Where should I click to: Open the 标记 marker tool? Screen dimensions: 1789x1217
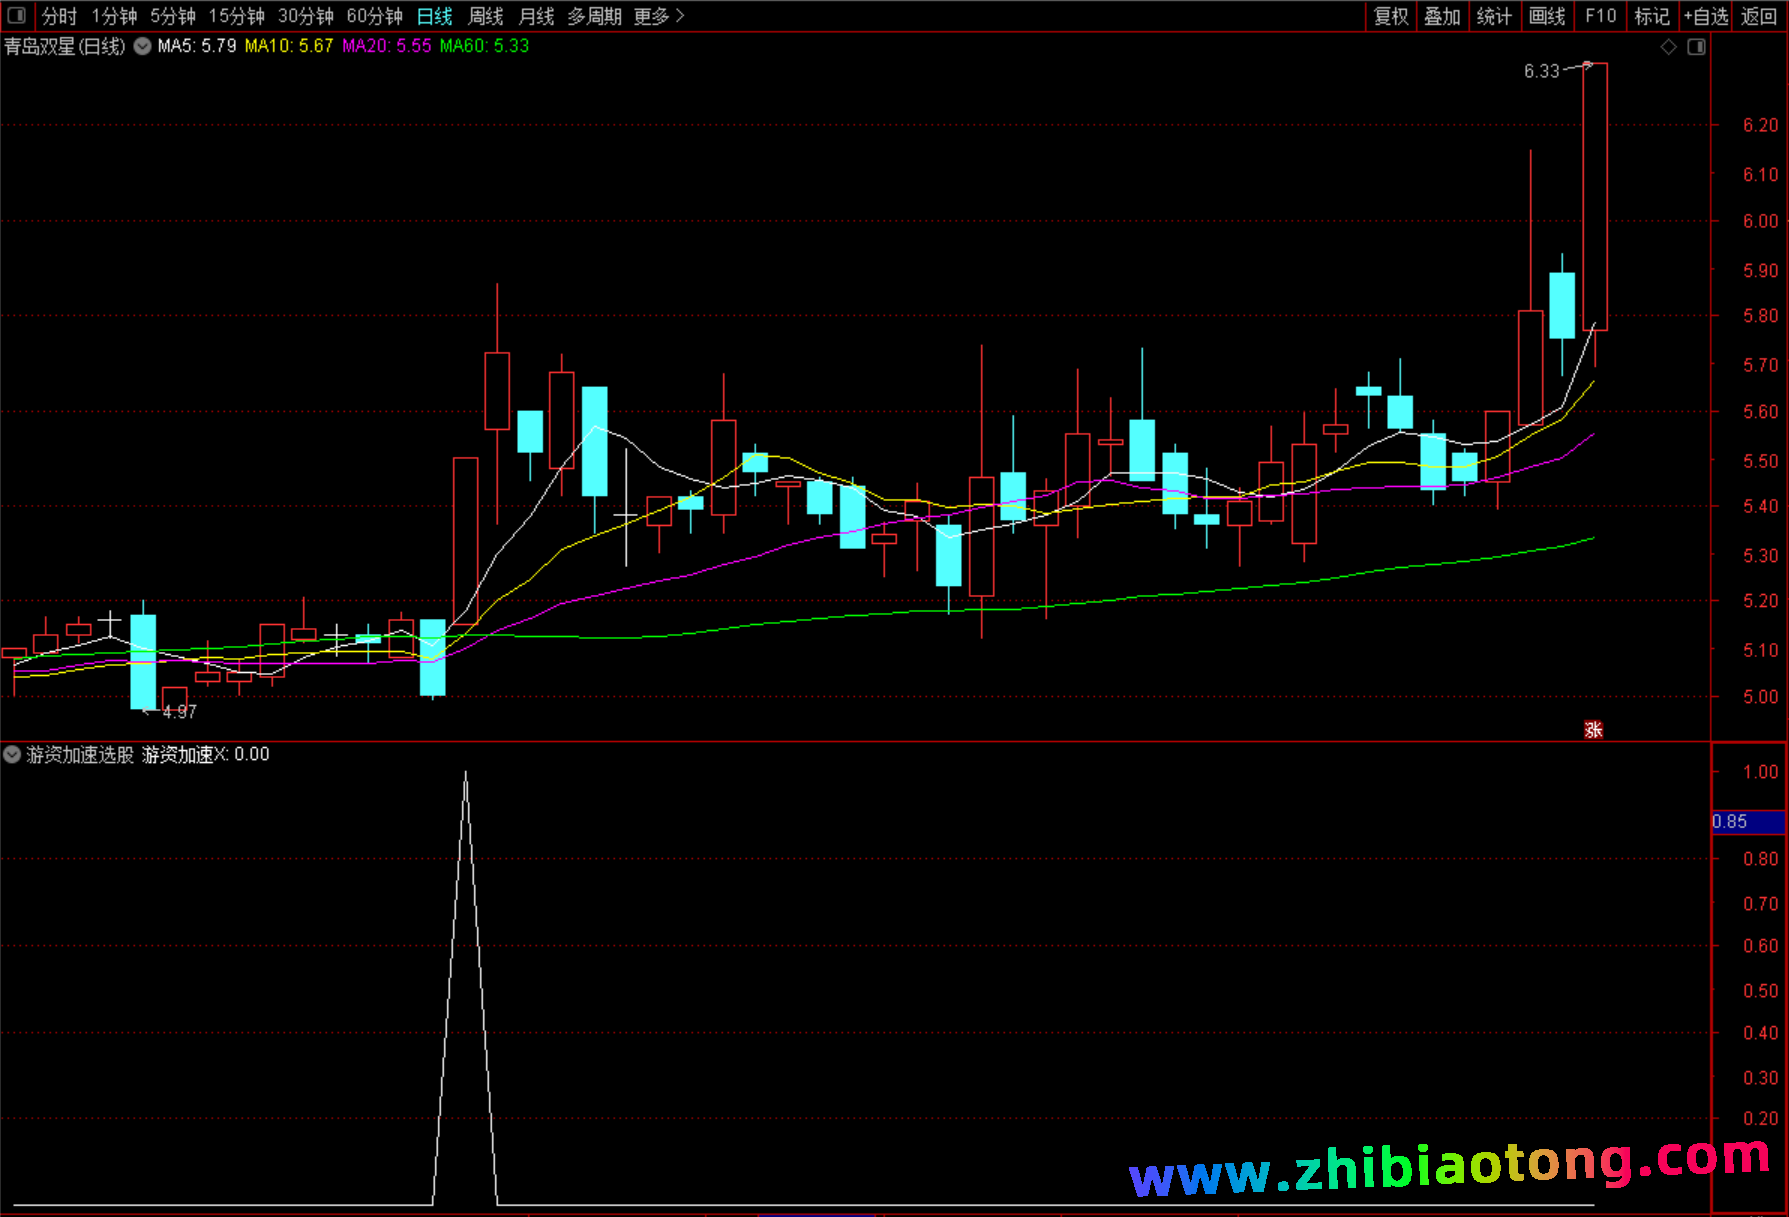pyautogui.click(x=1651, y=16)
